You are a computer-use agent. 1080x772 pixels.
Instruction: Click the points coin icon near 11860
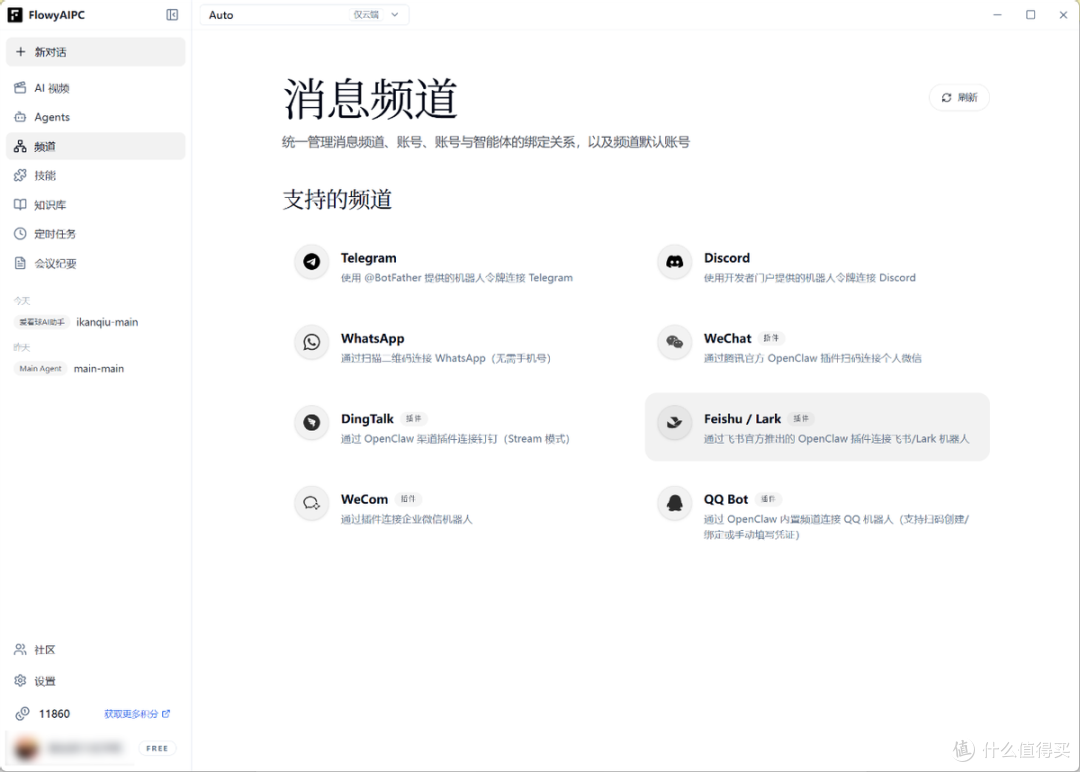[23, 713]
